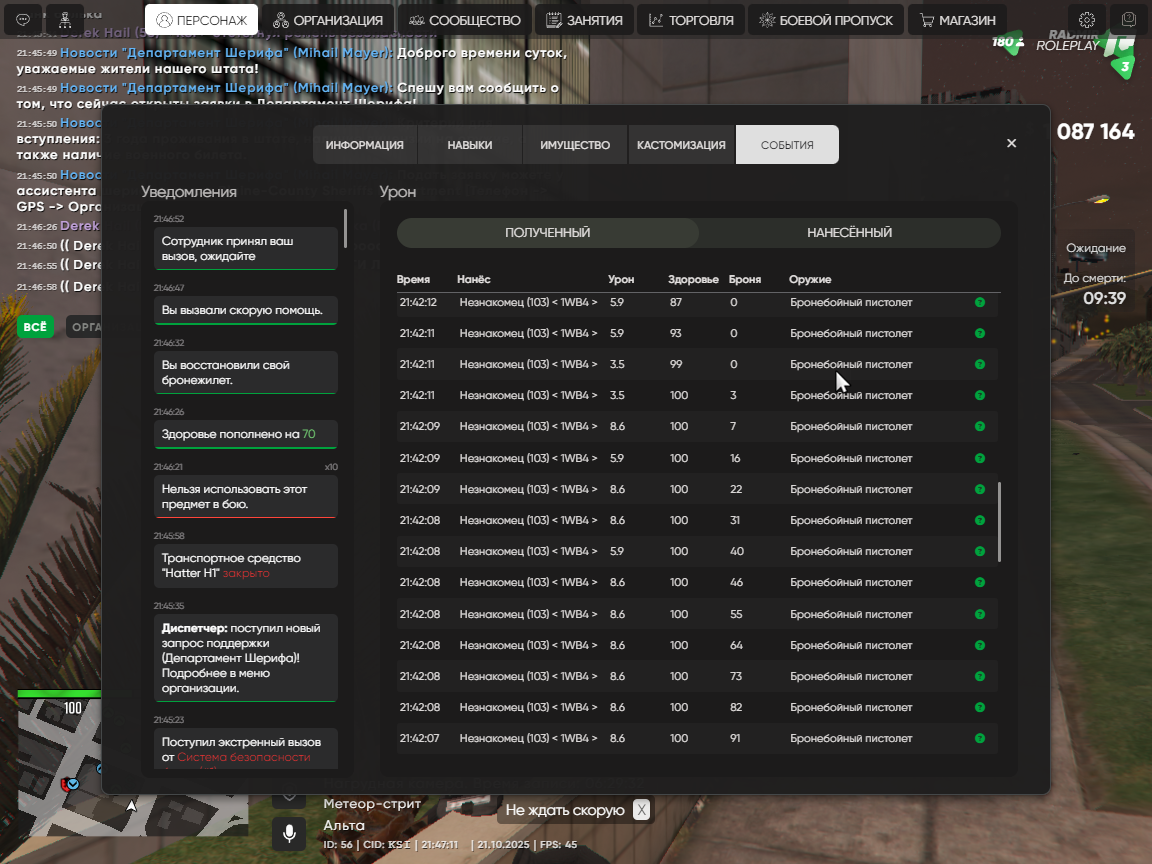Click the damage table scrollbar
Image resolution: width=1152 pixels, height=864 pixels.
(999, 522)
